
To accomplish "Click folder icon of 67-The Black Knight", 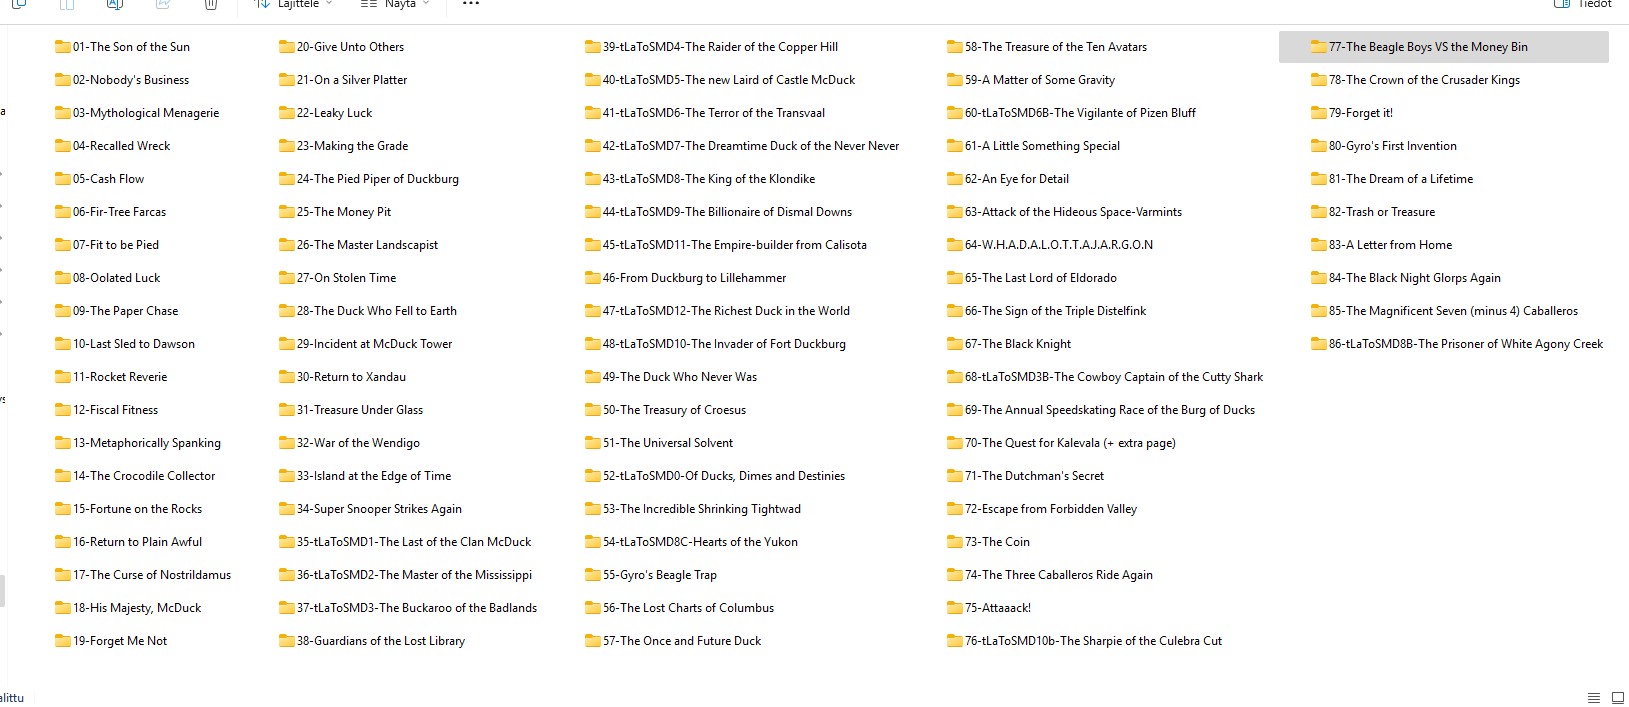I will click(955, 344).
